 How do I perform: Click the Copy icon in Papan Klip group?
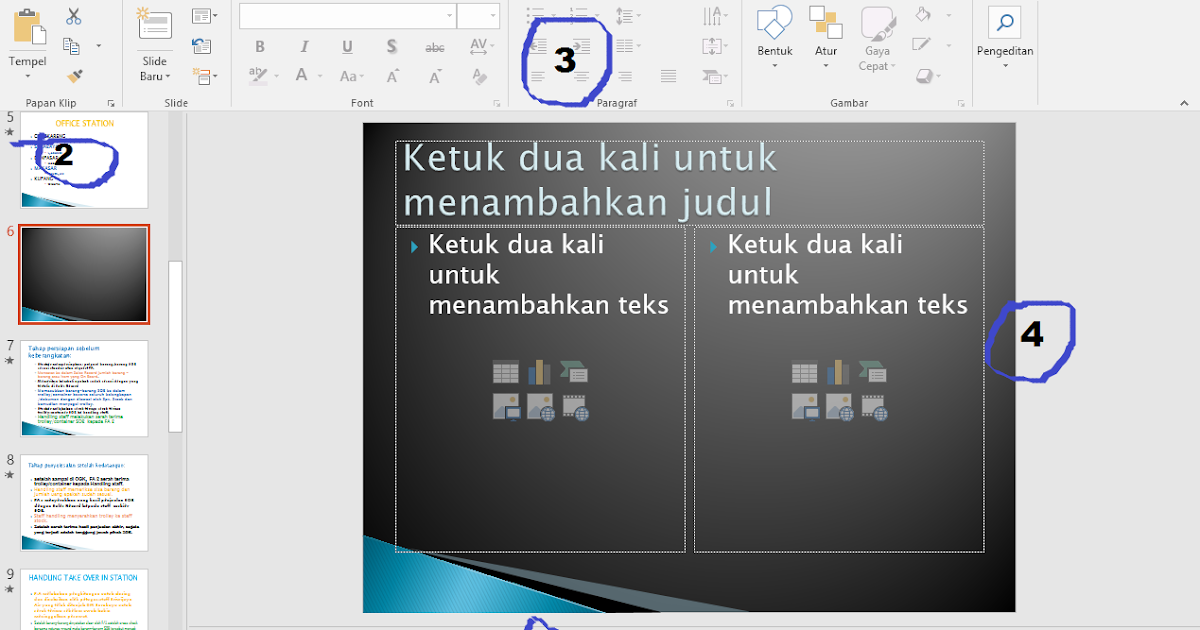click(73, 45)
